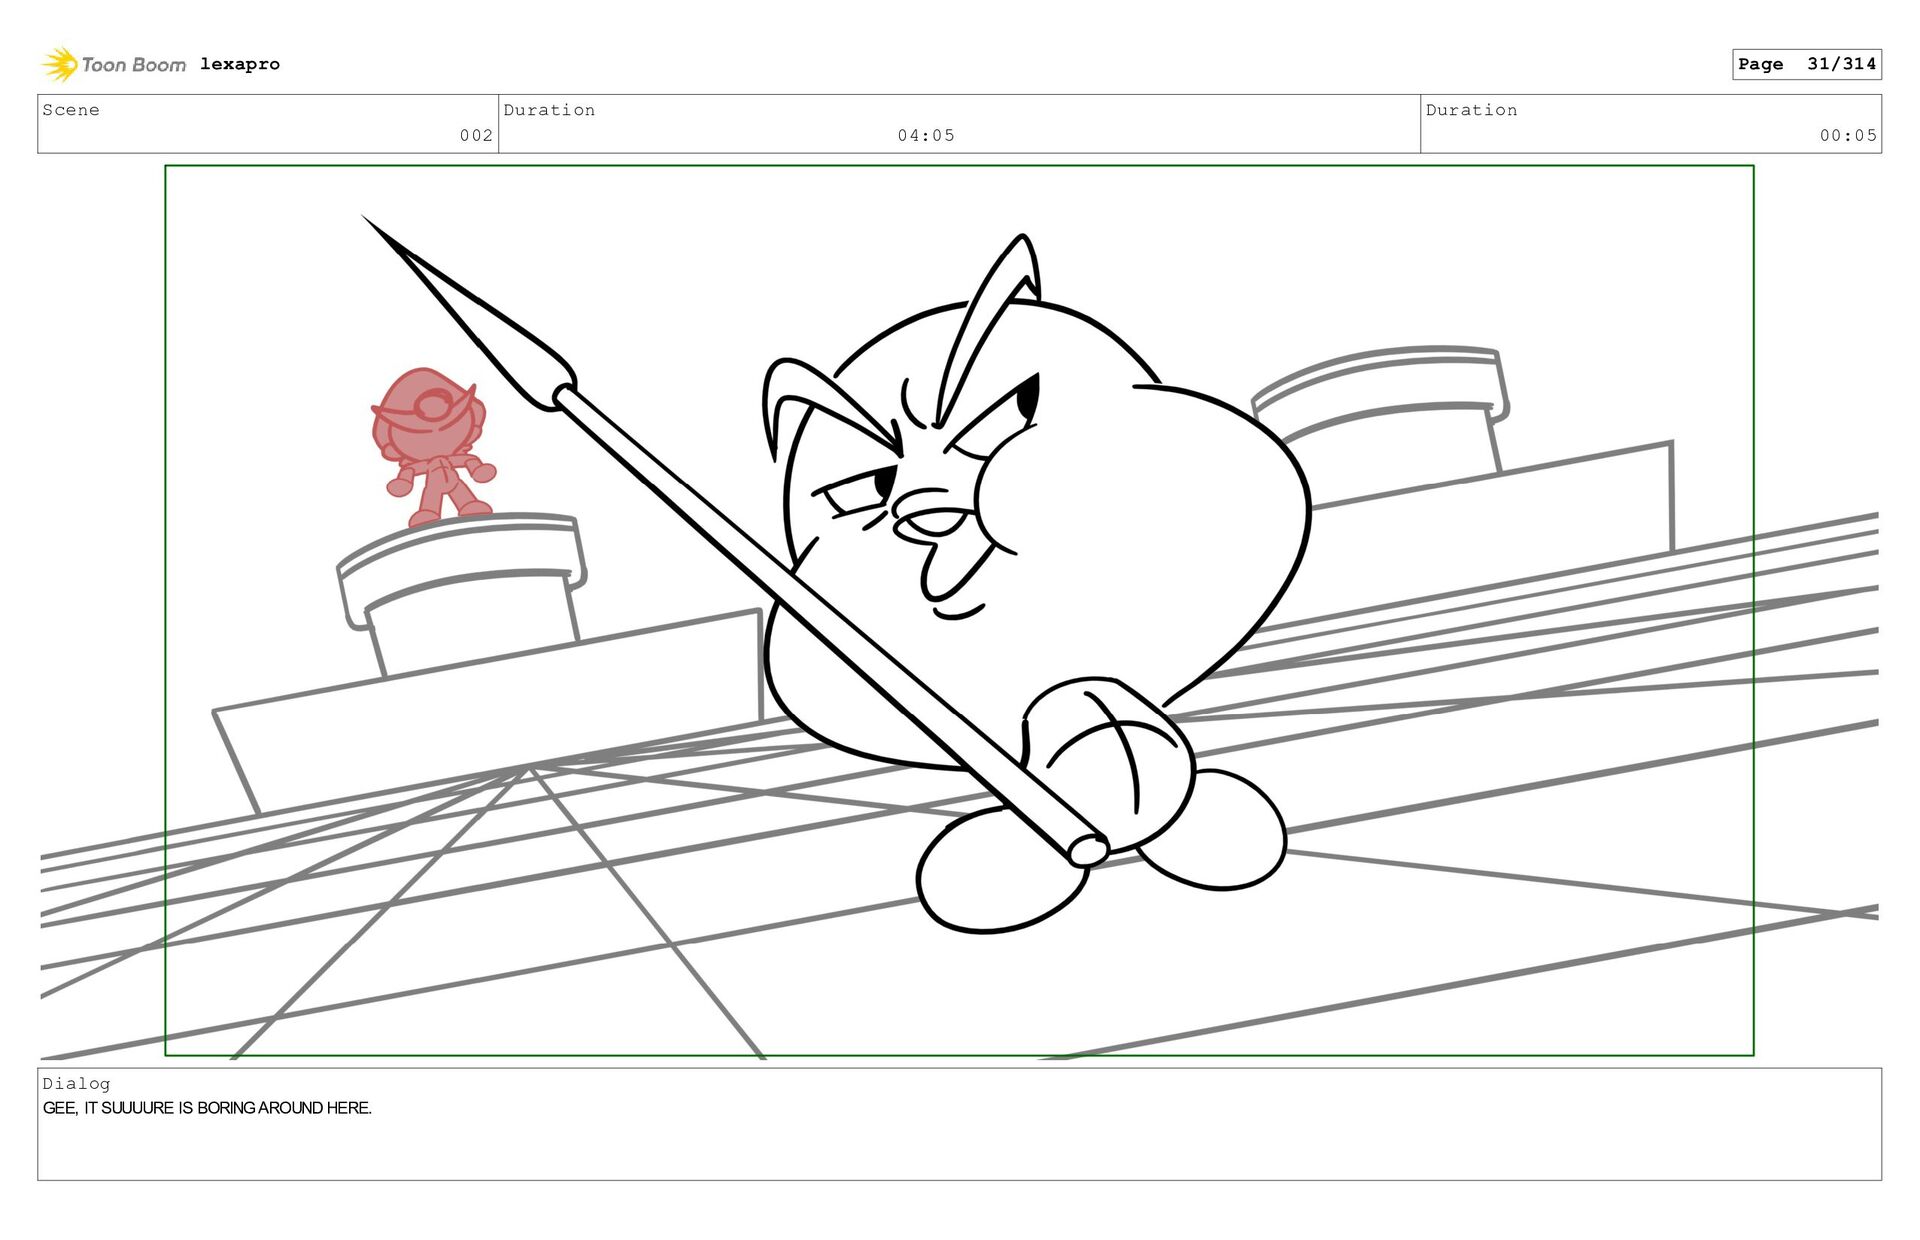The image size is (1920, 1240).
Task: Click the panel duration value '00:05'
Action: tap(1848, 135)
